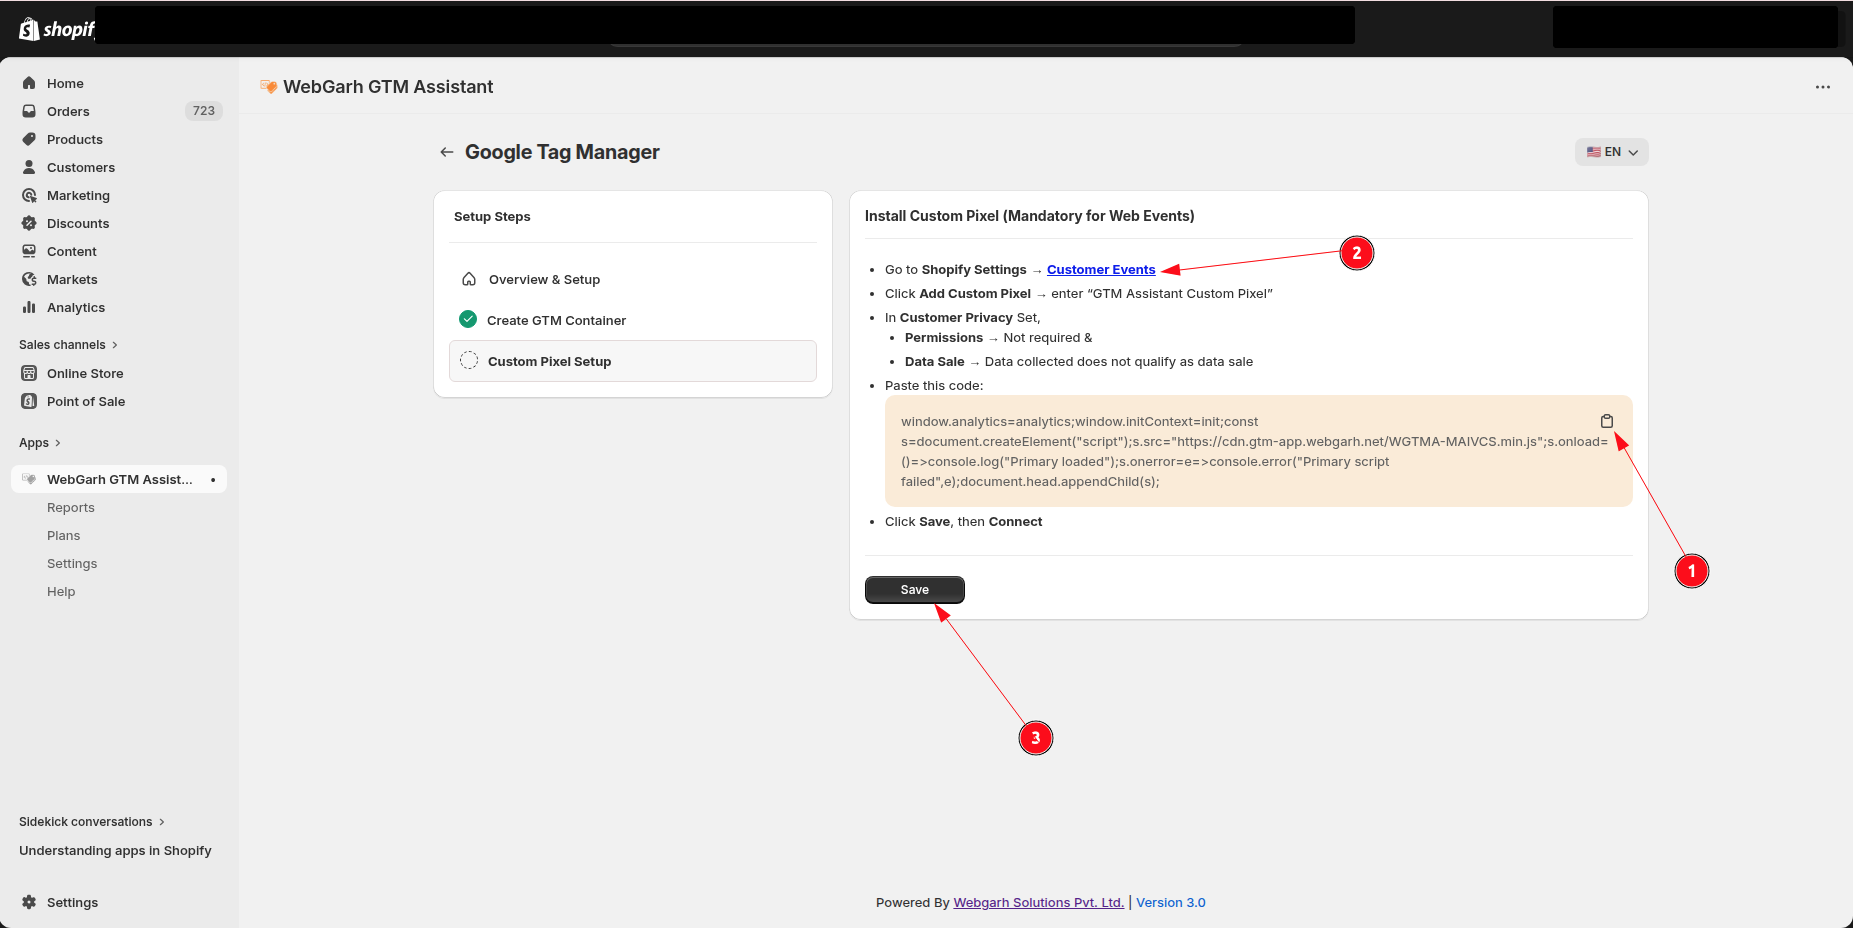Screen dimensions: 1853x928
Task: Click the Analytics bar chart icon
Action: pos(29,307)
